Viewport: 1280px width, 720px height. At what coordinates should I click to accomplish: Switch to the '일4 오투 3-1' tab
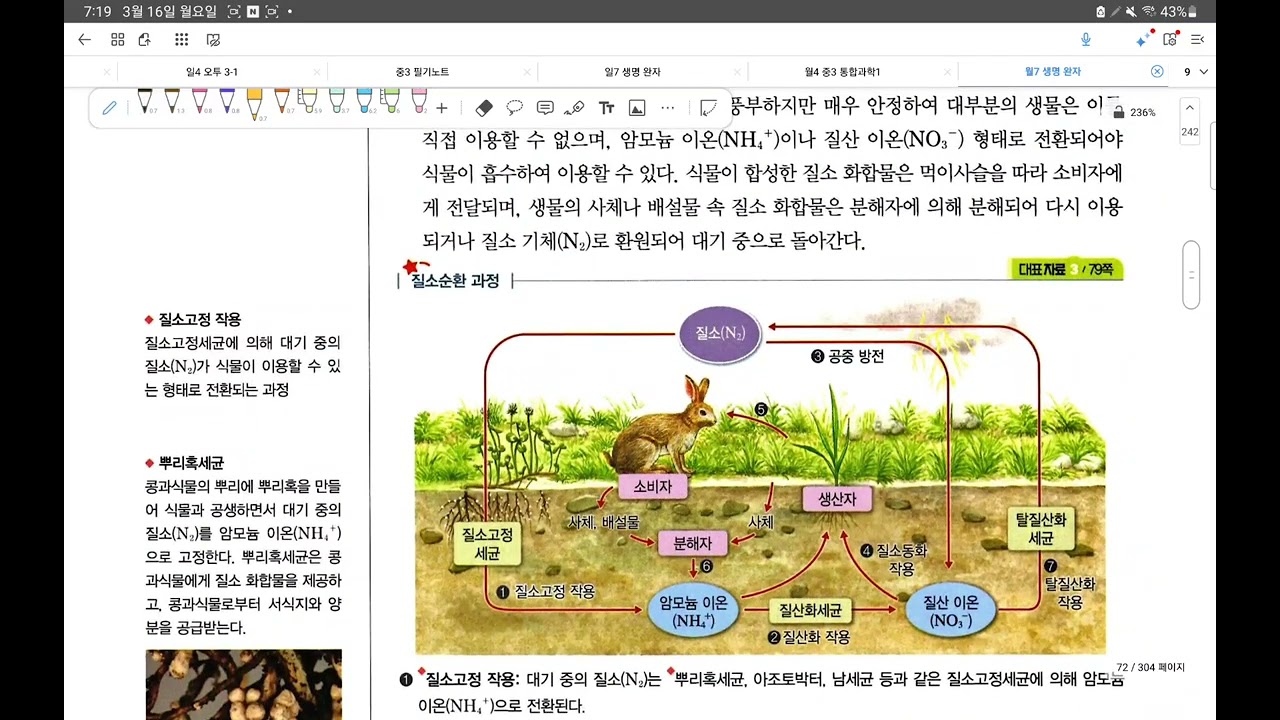point(212,72)
